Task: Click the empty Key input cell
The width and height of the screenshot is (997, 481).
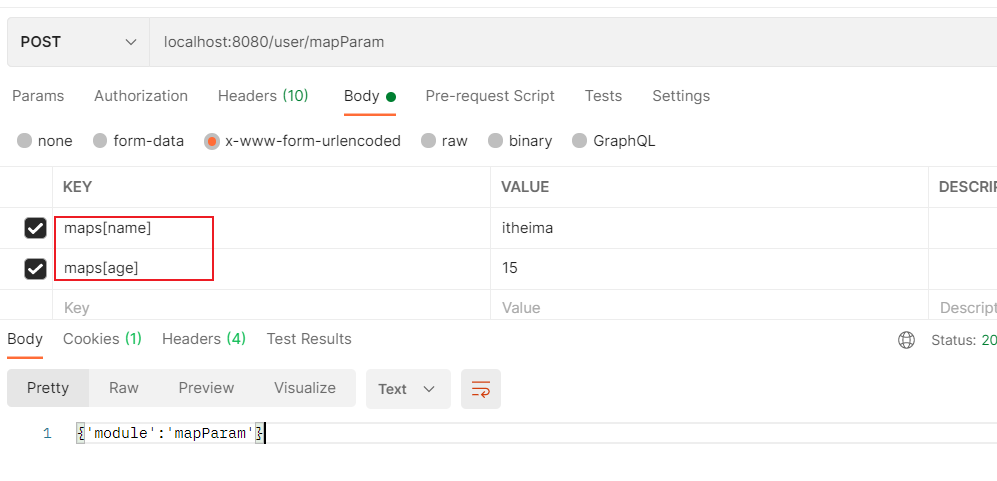Action: point(270,308)
